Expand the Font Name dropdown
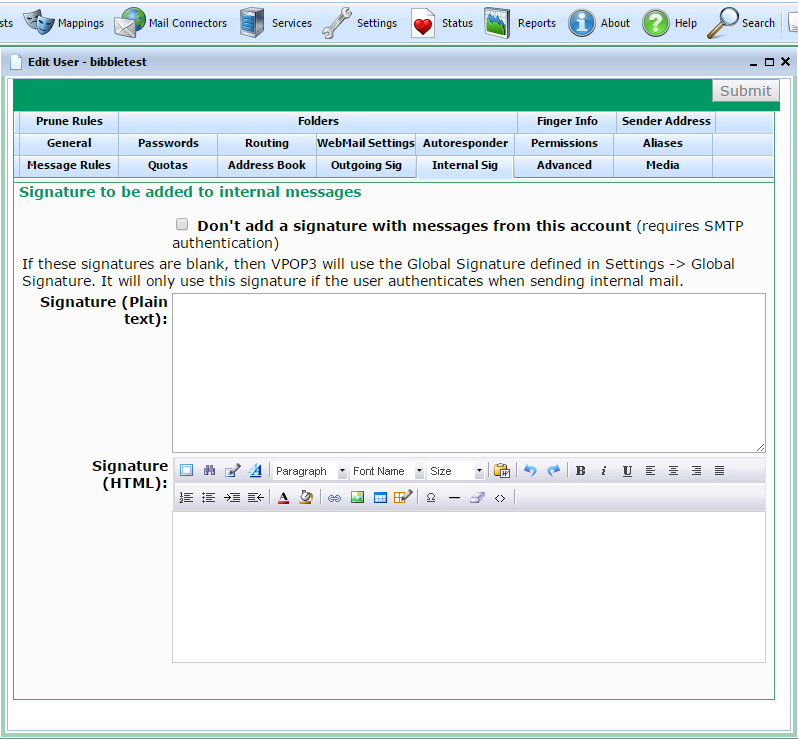Screen dimensions: 798x739 [387, 471]
